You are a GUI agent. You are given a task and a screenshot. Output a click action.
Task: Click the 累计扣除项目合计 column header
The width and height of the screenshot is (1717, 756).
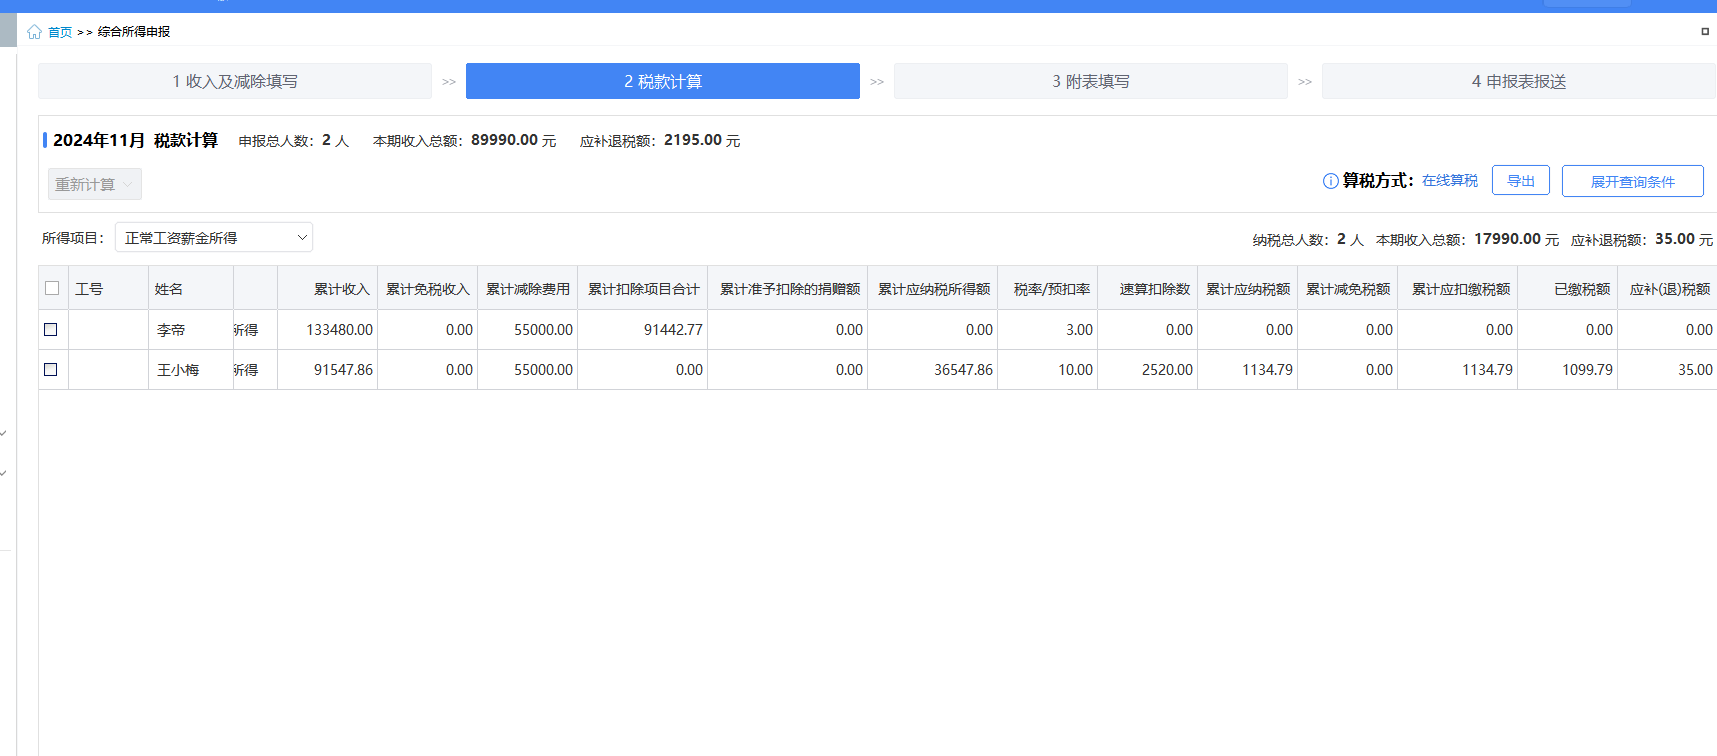(x=644, y=289)
